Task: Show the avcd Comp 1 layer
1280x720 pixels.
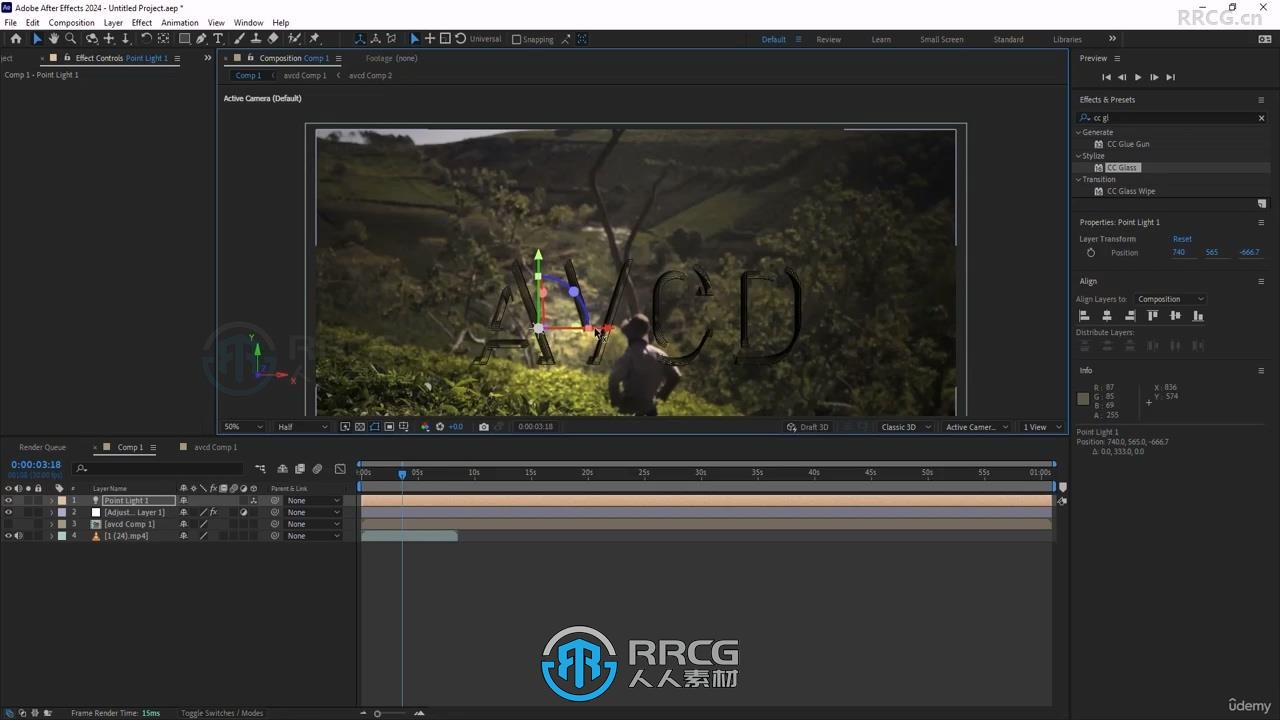Action: click(8, 524)
